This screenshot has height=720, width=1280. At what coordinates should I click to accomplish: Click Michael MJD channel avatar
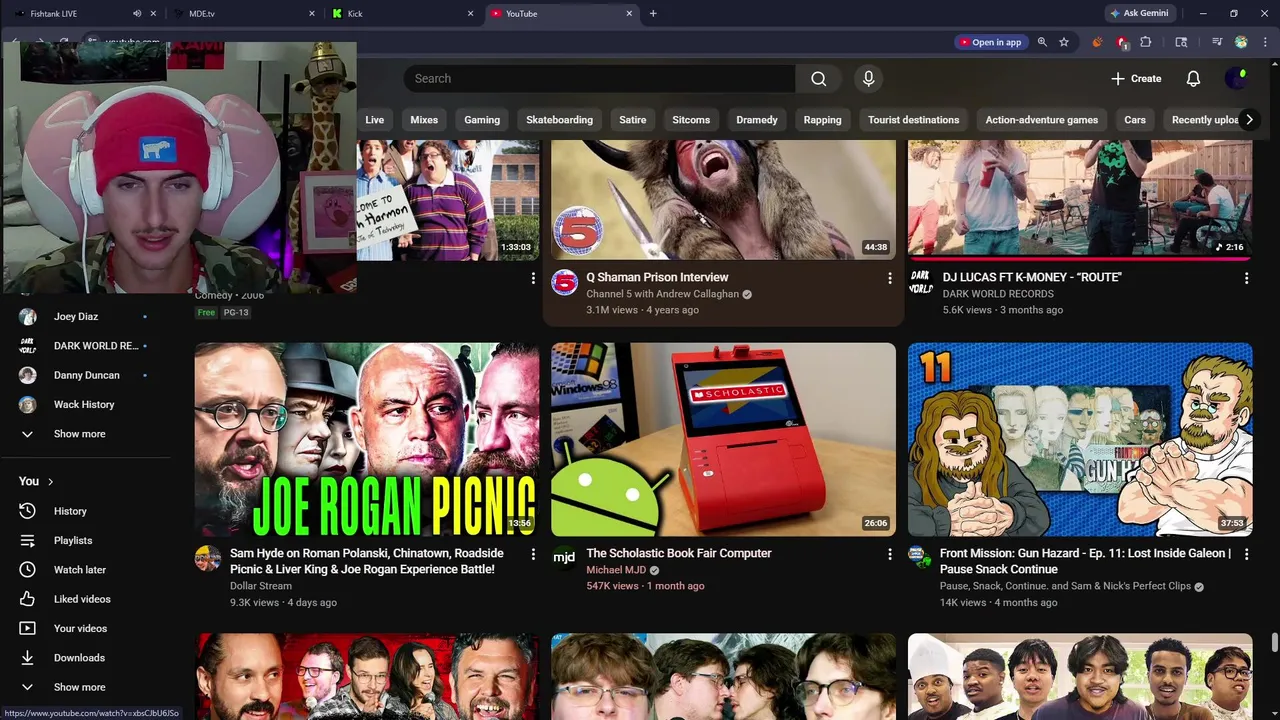tap(565, 557)
